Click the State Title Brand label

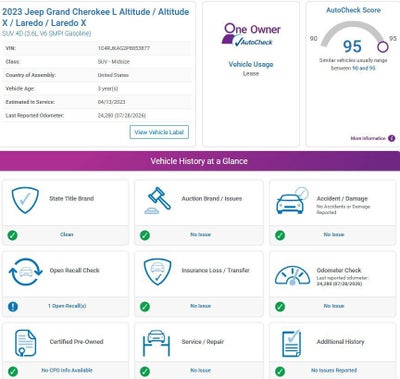(x=72, y=198)
